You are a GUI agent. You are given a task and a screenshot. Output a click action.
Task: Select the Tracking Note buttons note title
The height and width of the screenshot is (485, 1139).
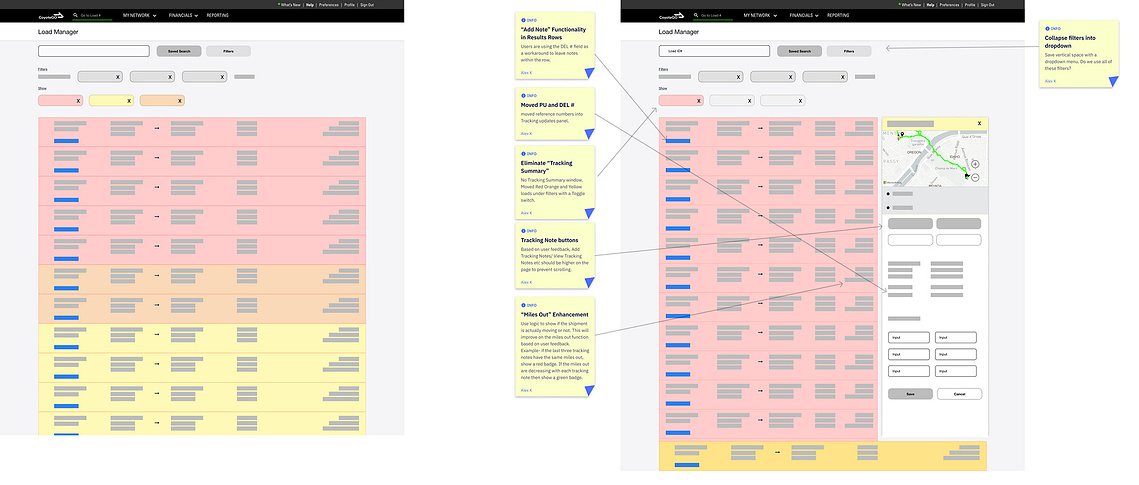(551, 240)
